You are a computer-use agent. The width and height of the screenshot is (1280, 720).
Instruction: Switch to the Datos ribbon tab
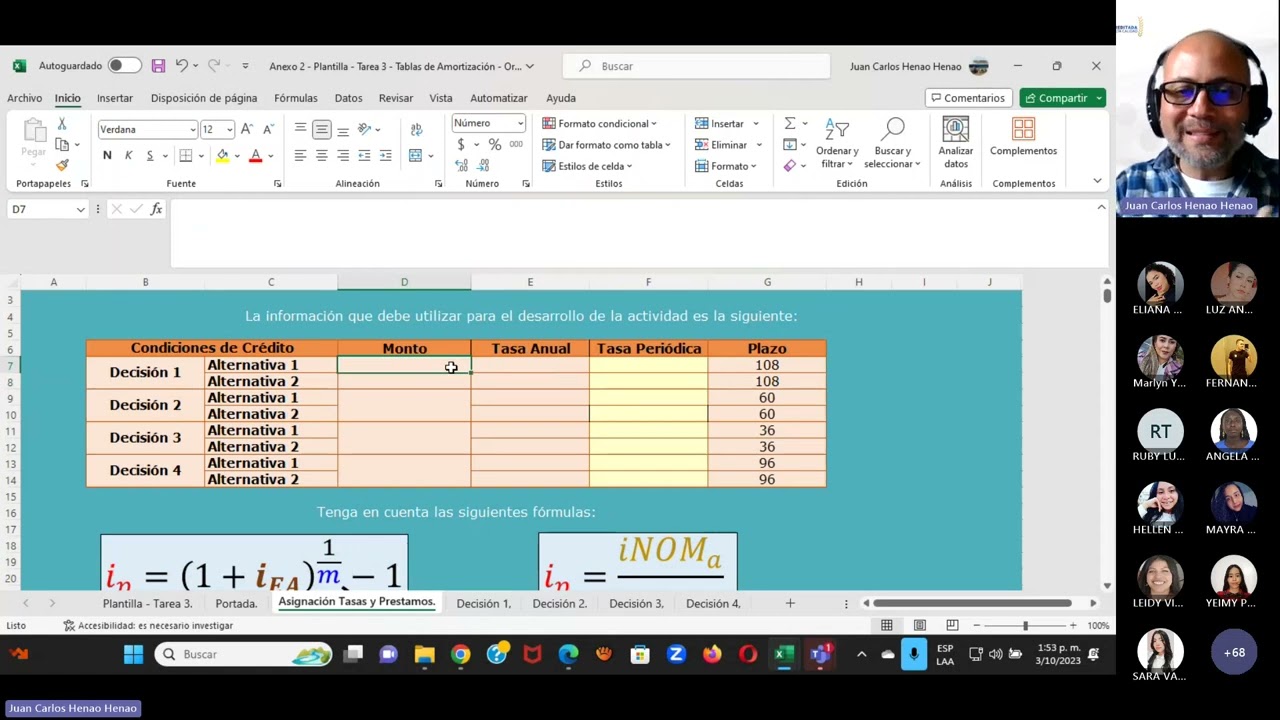tap(348, 98)
